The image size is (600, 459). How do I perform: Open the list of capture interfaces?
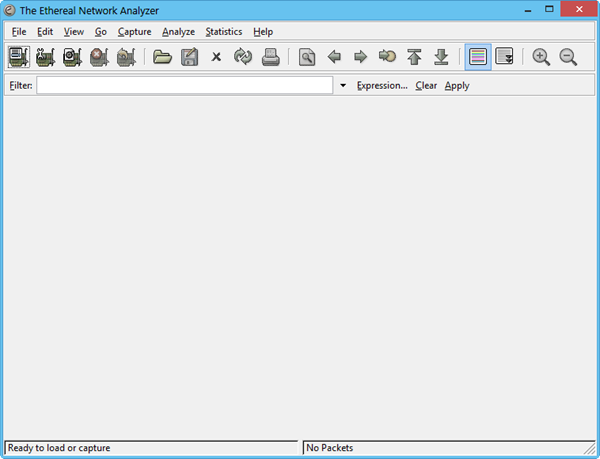[x=19, y=57]
